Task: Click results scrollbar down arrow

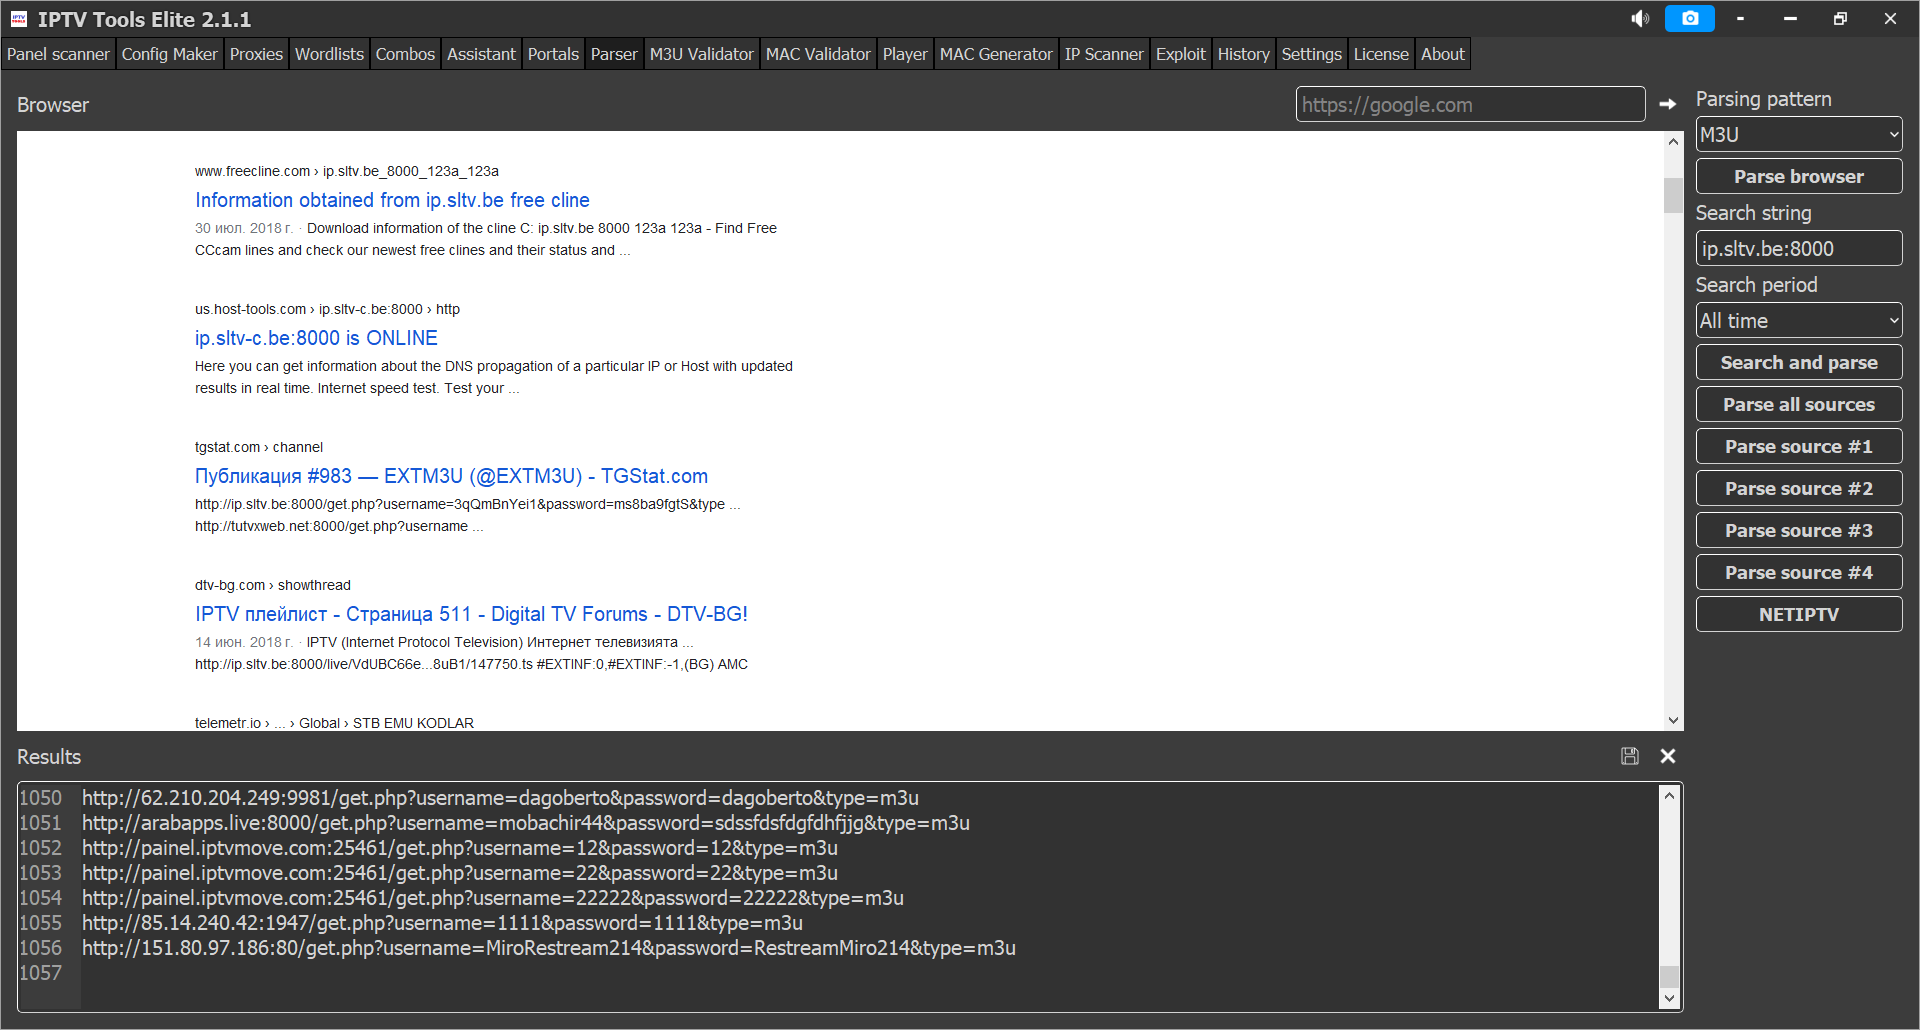Action: [x=1669, y=998]
